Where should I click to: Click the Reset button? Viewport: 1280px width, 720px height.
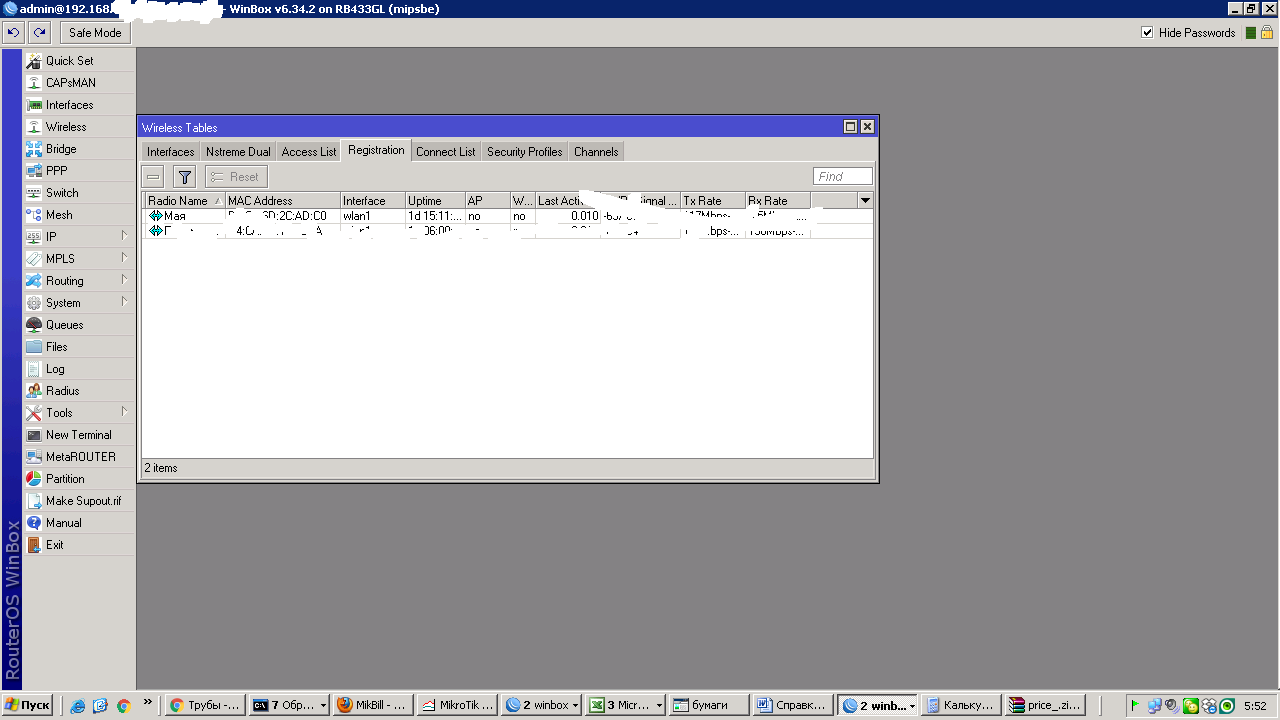click(x=236, y=177)
